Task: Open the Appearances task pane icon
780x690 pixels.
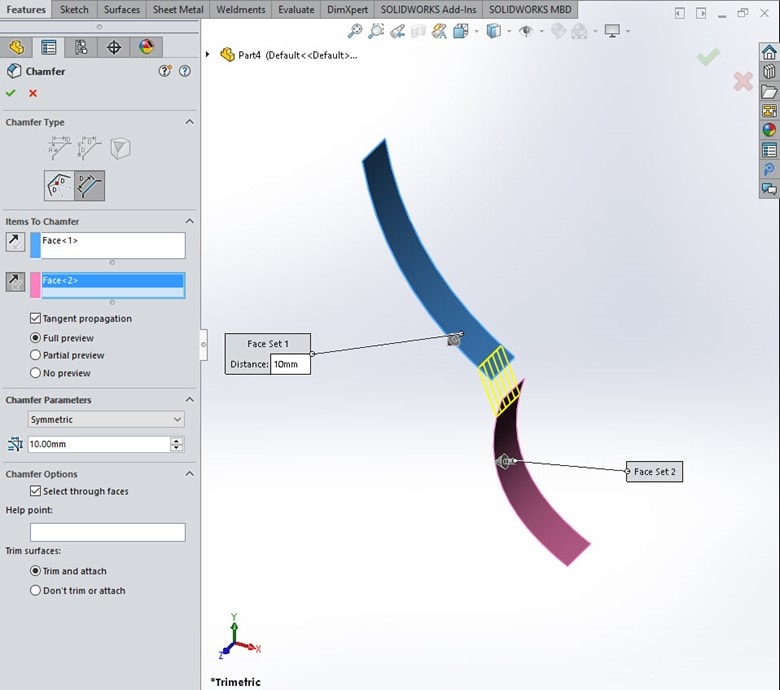Action: pyautogui.click(x=768, y=129)
